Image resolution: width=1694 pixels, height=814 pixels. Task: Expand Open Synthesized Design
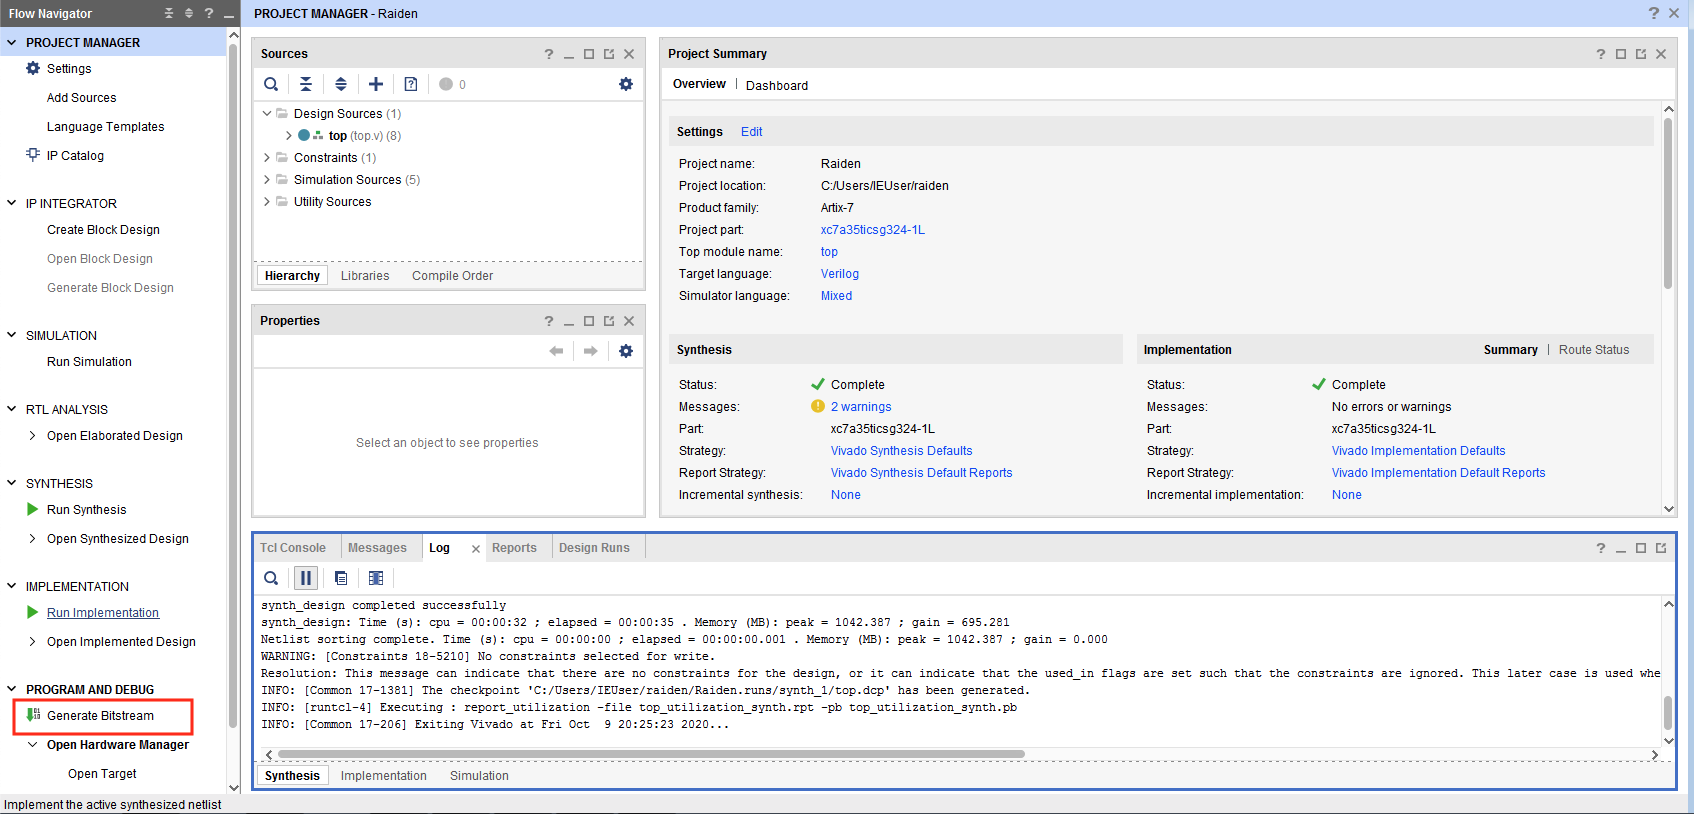(x=33, y=538)
